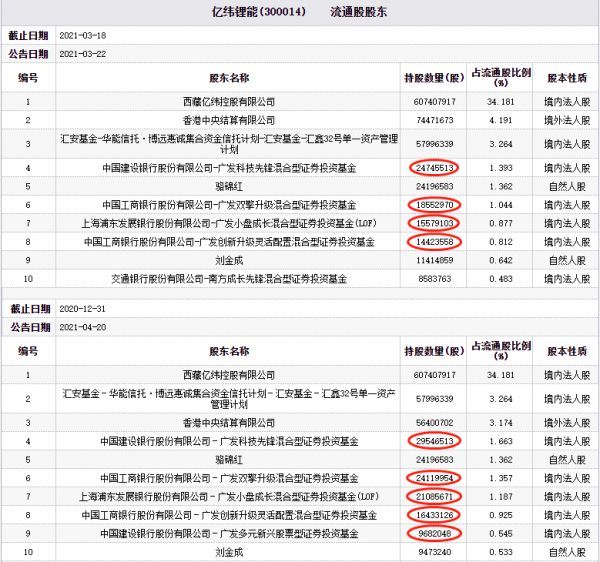Click the holding value 18552970
600x562 pixels.
[435, 205]
